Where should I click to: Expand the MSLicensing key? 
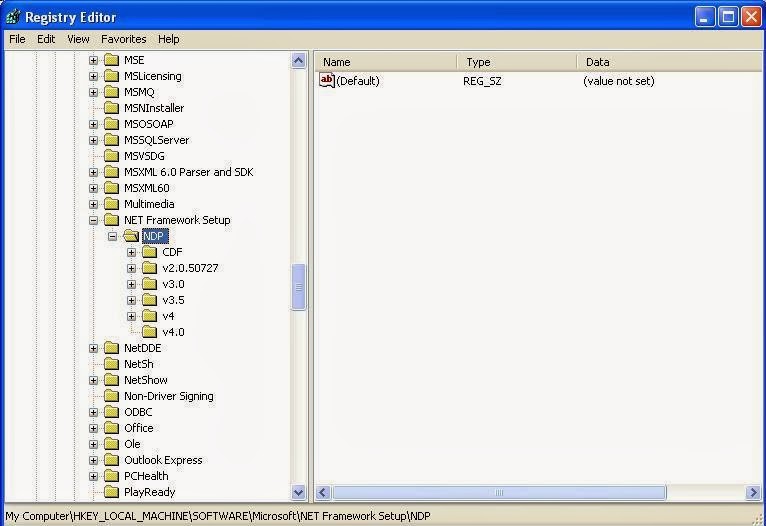pos(93,76)
